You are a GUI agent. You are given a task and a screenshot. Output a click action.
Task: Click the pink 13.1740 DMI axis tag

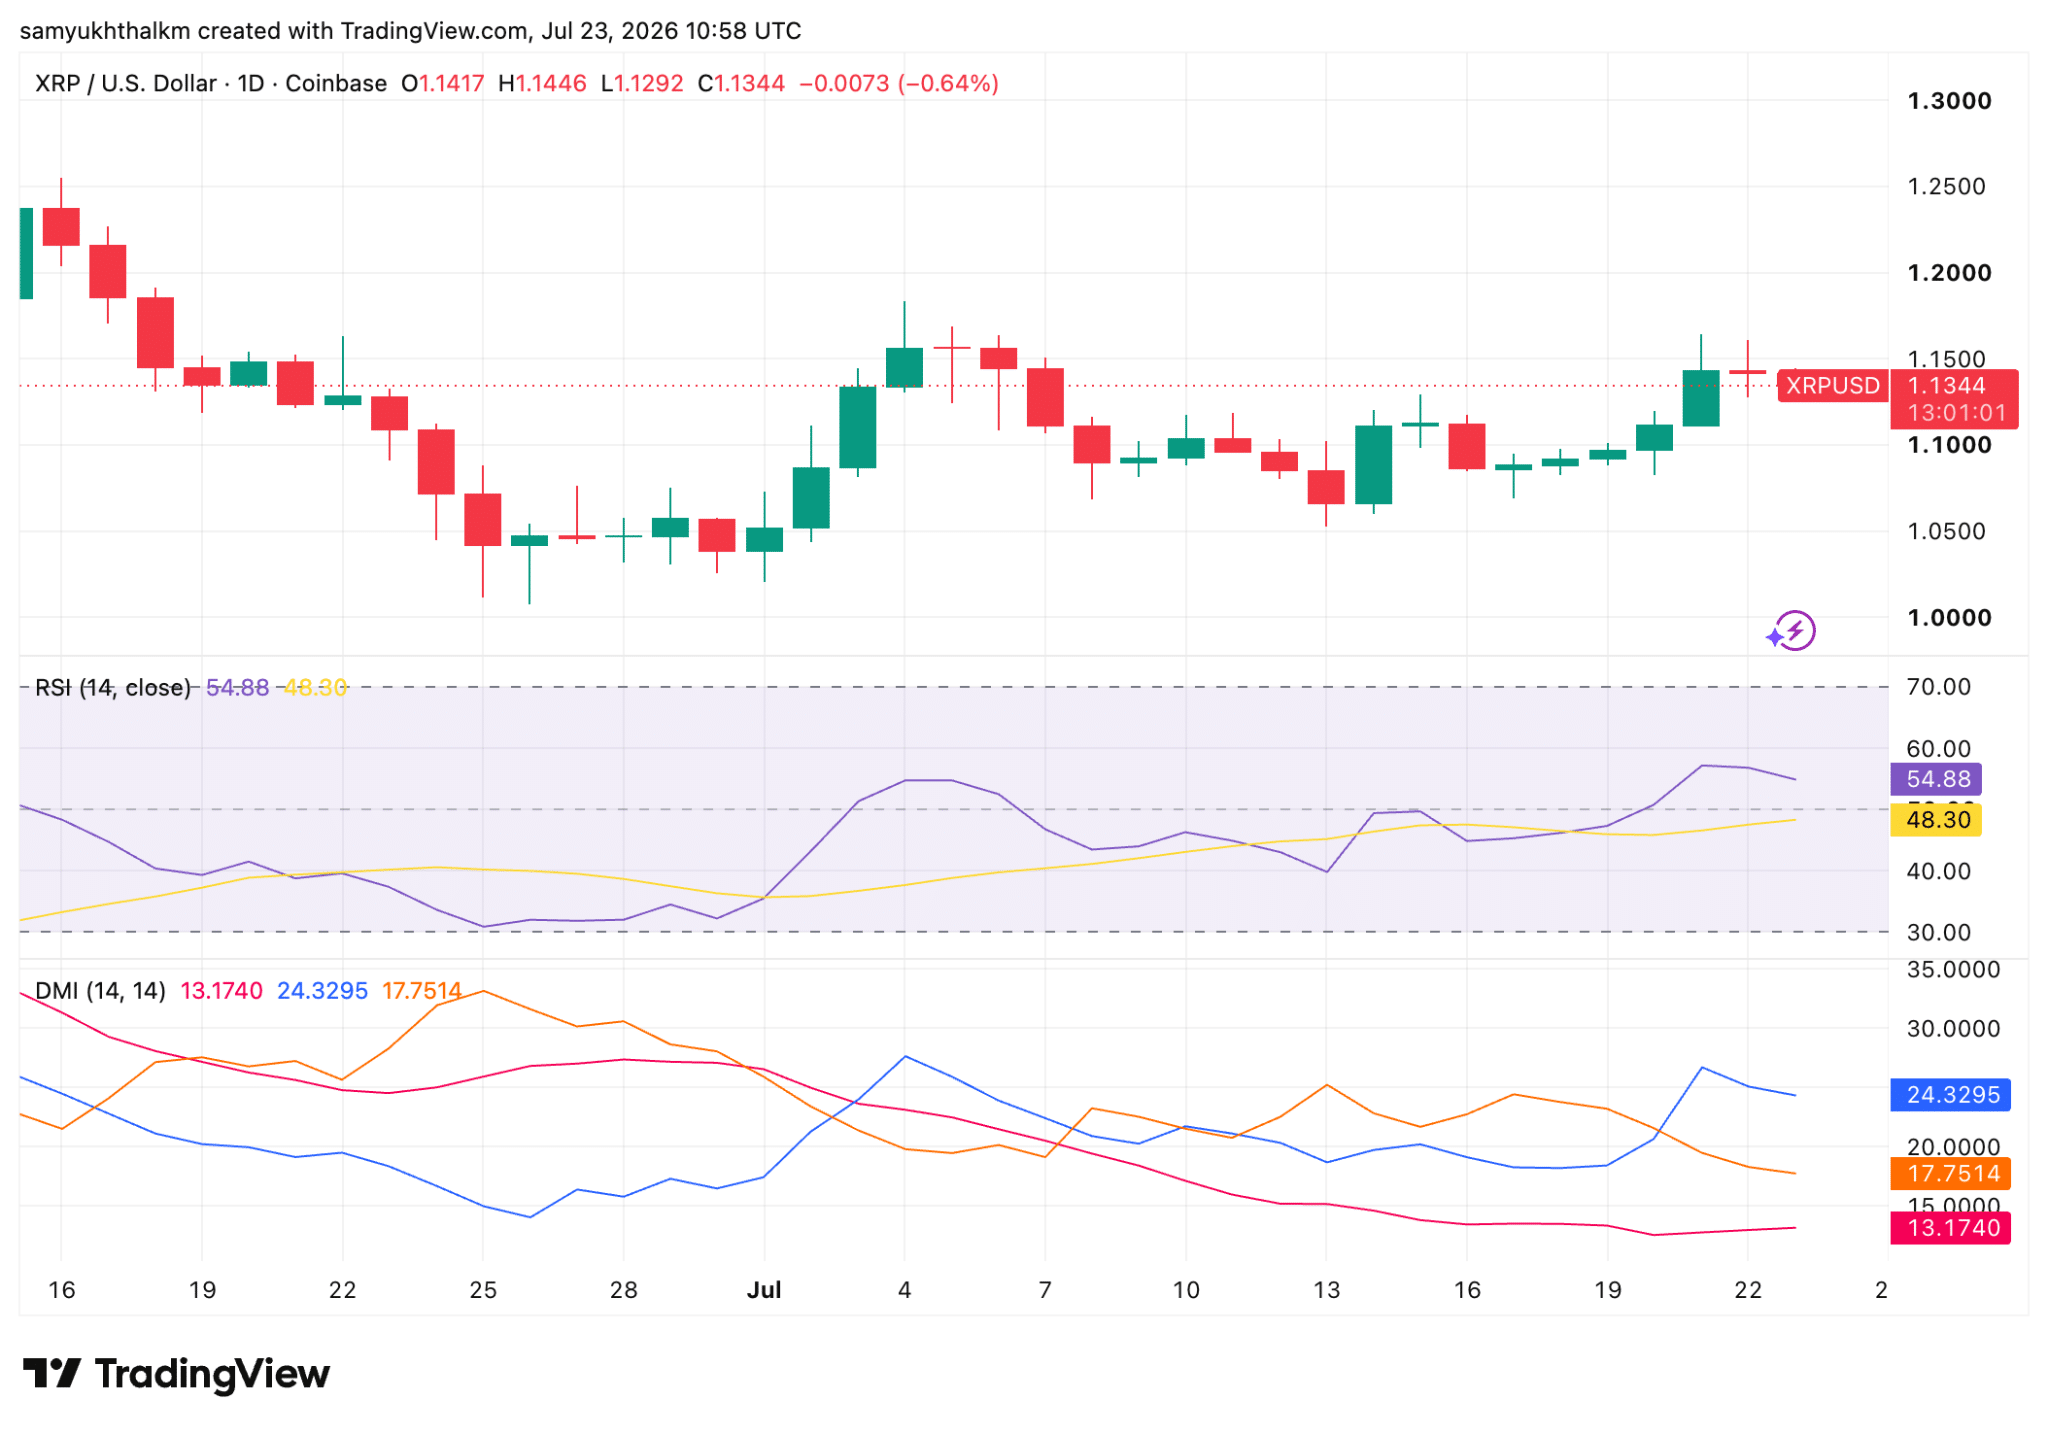[1950, 1228]
